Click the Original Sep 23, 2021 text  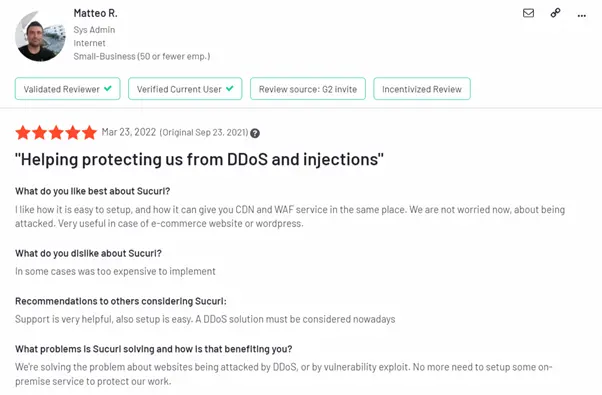coord(204,132)
